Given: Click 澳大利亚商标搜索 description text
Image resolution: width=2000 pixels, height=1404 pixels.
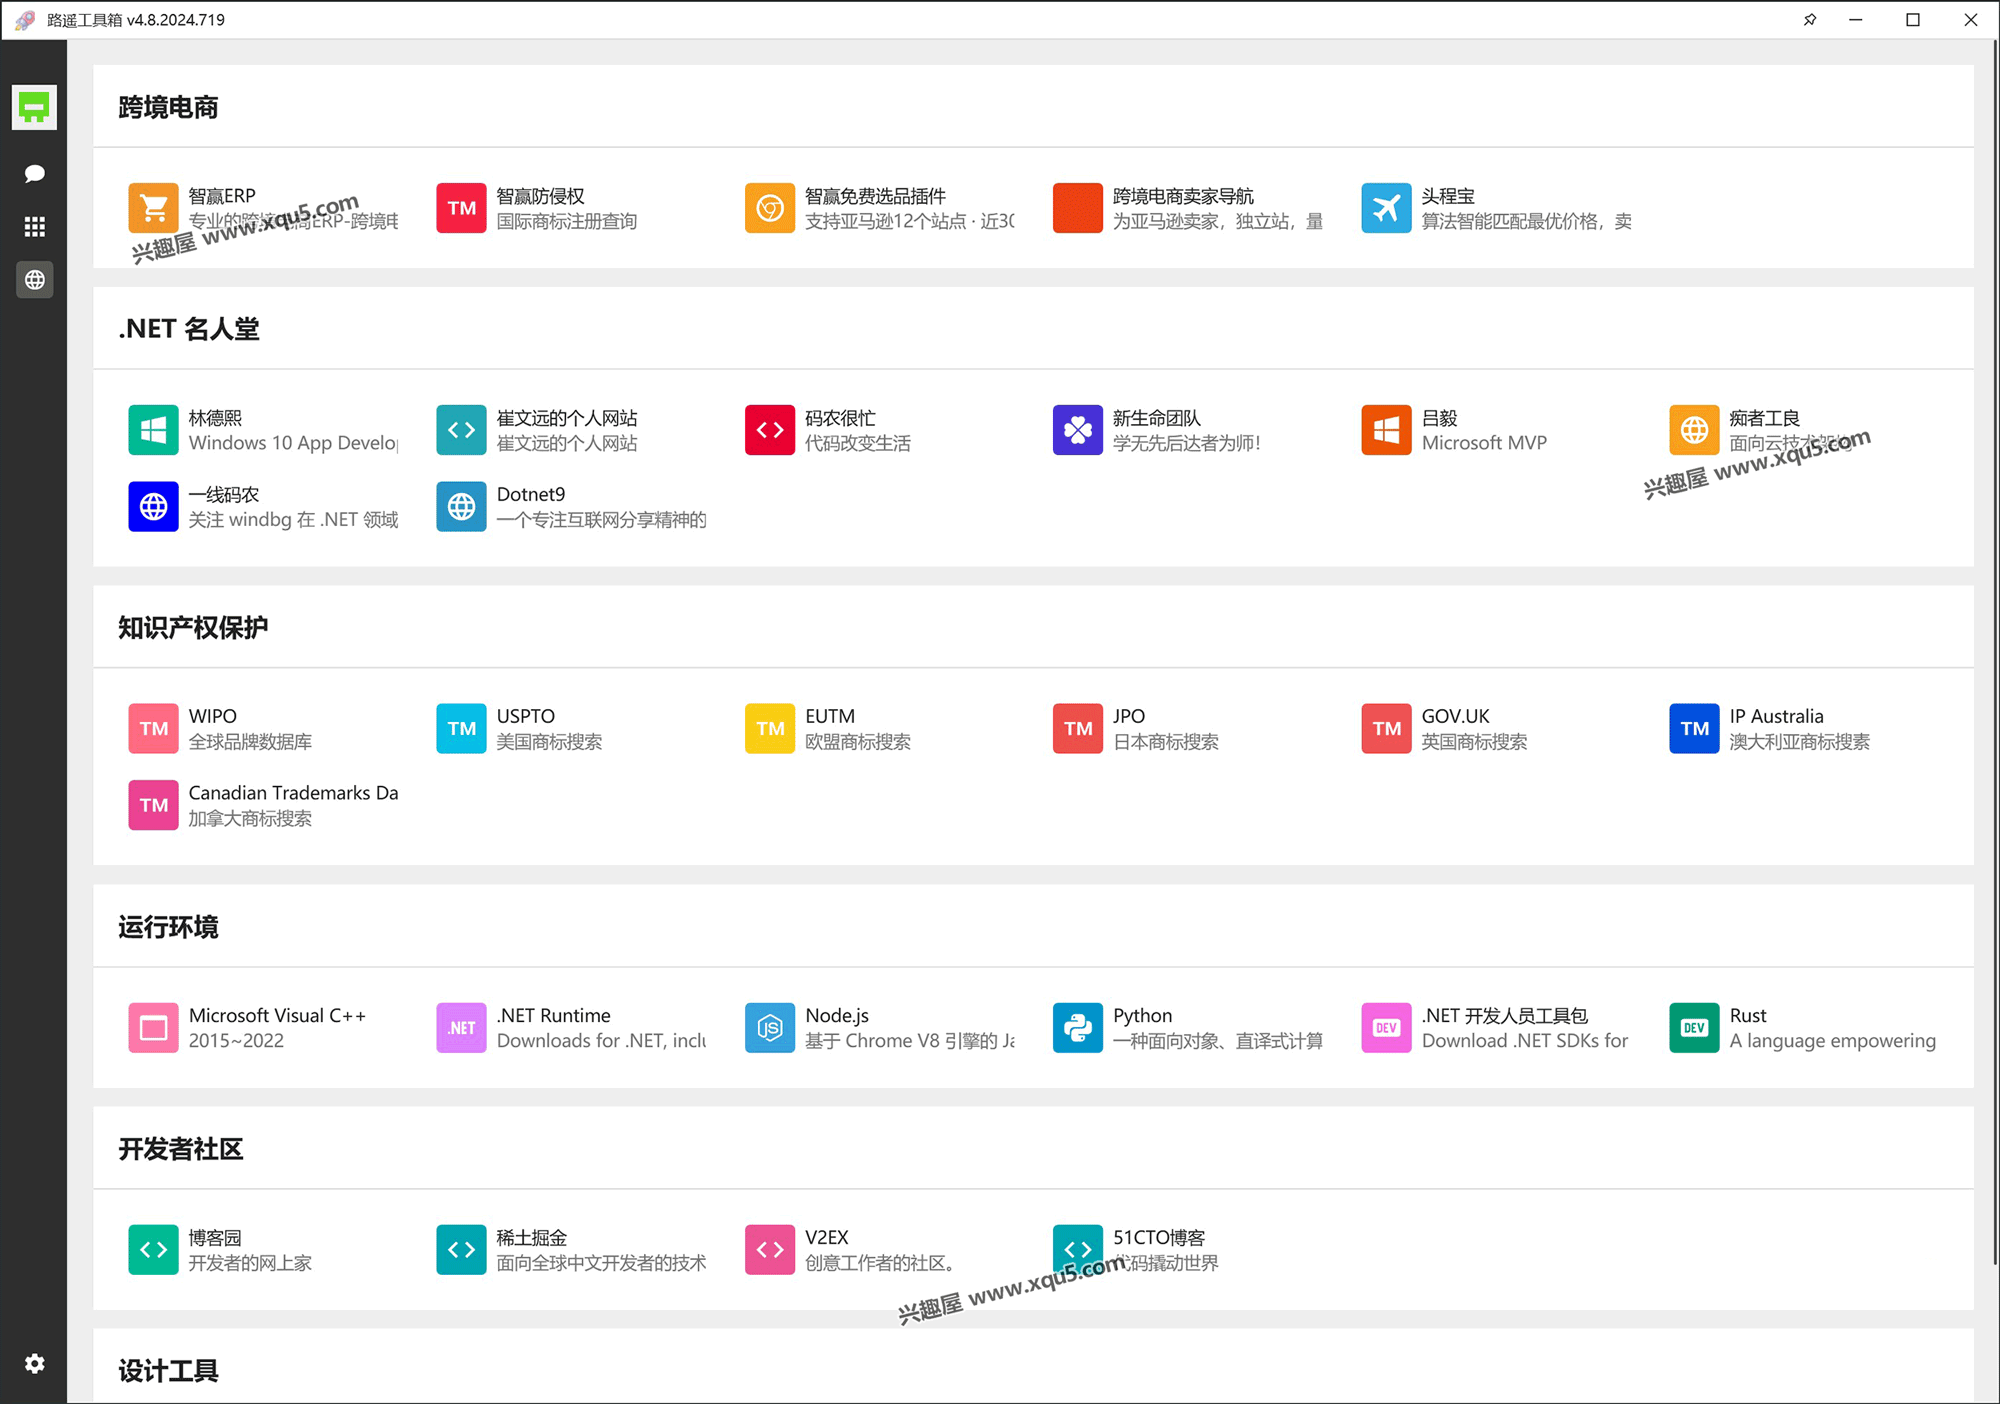Looking at the screenshot, I should [x=1800, y=742].
